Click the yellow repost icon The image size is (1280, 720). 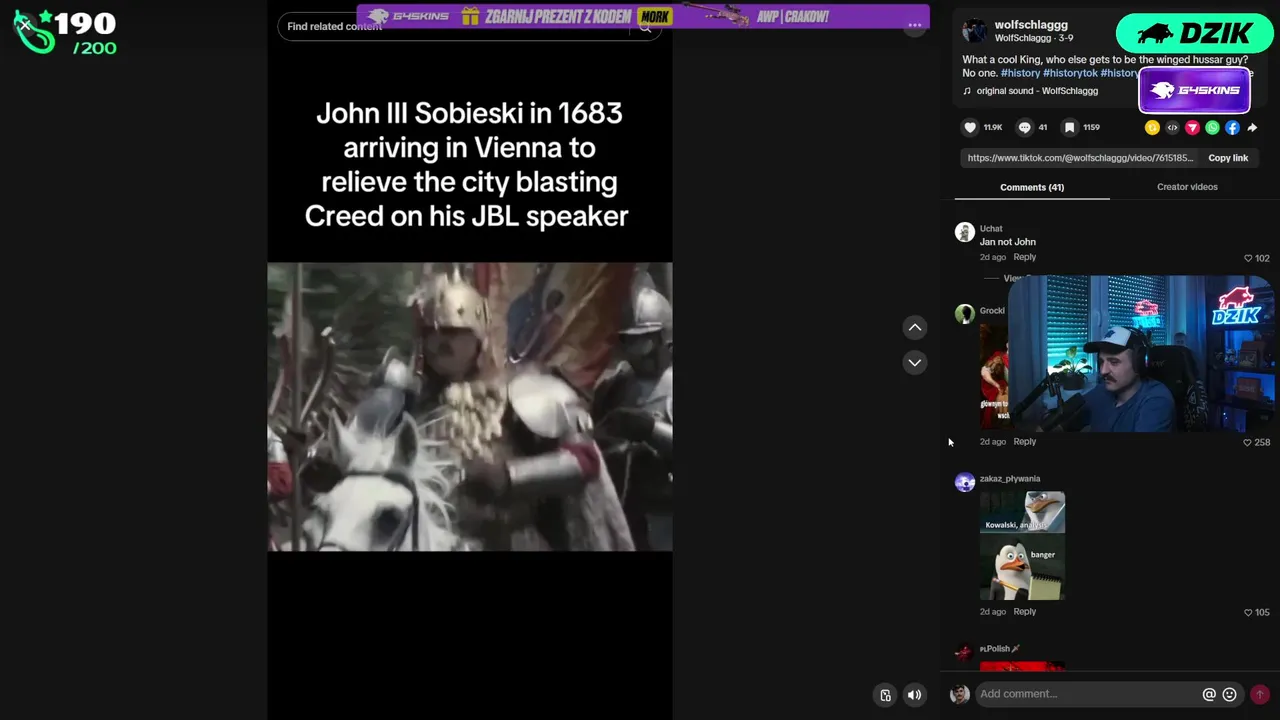pos(1152,127)
